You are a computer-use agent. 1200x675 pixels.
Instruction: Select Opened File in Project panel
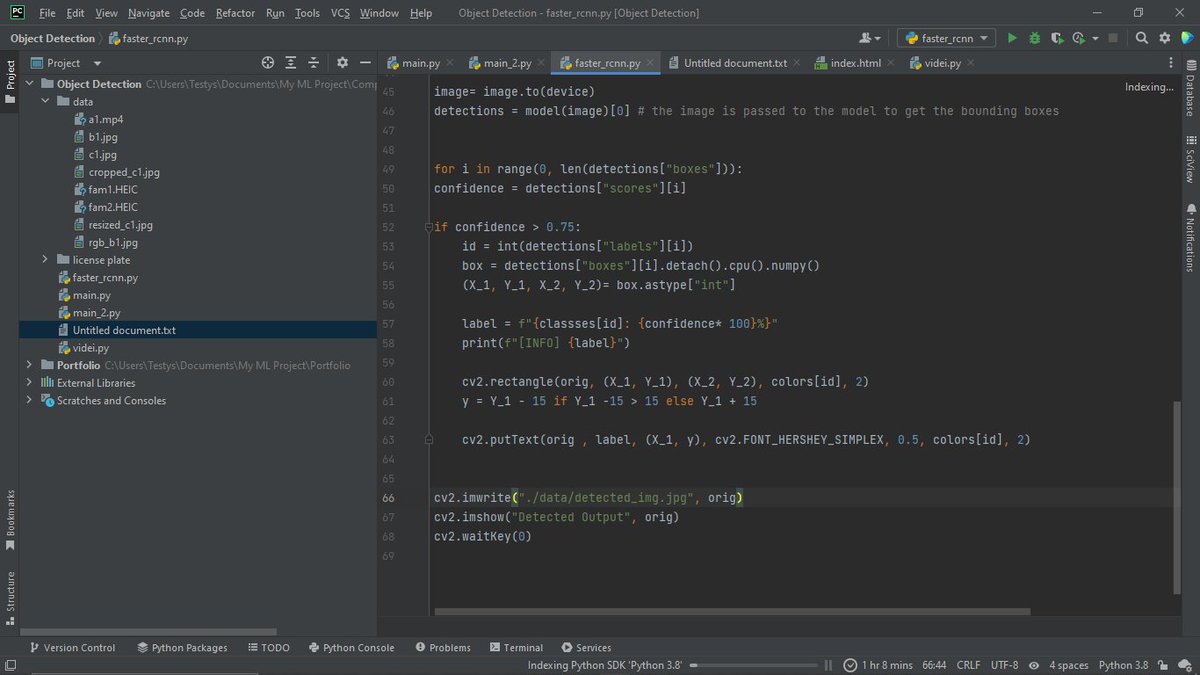click(x=268, y=61)
